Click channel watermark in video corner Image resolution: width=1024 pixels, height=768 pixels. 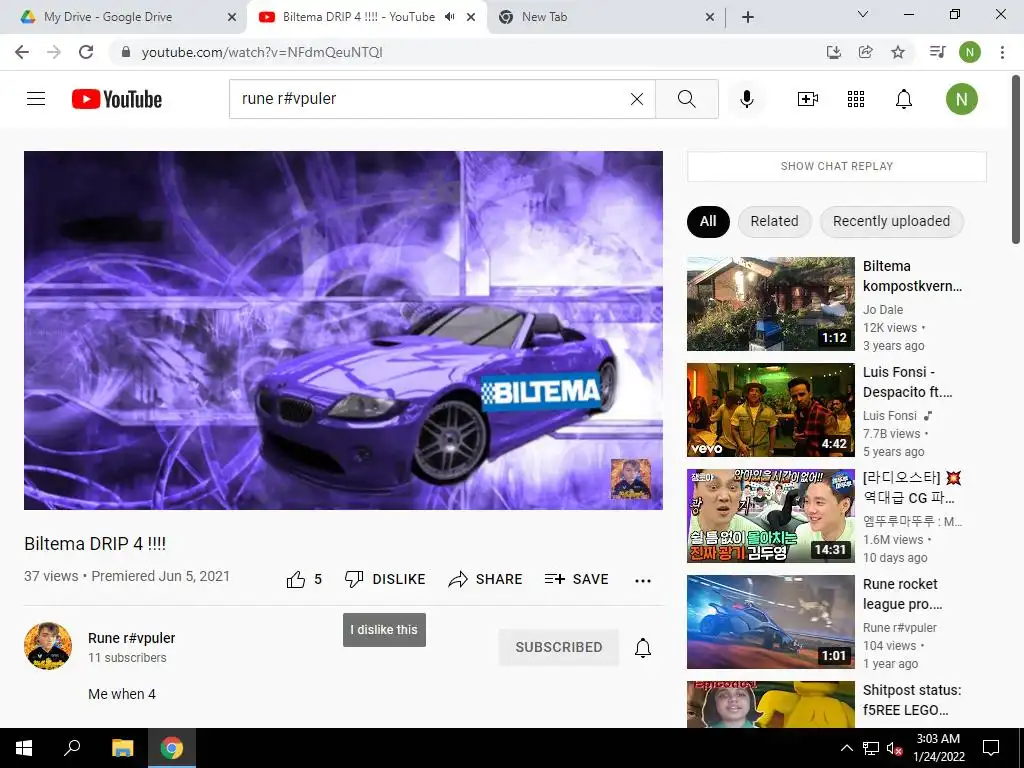click(630, 479)
